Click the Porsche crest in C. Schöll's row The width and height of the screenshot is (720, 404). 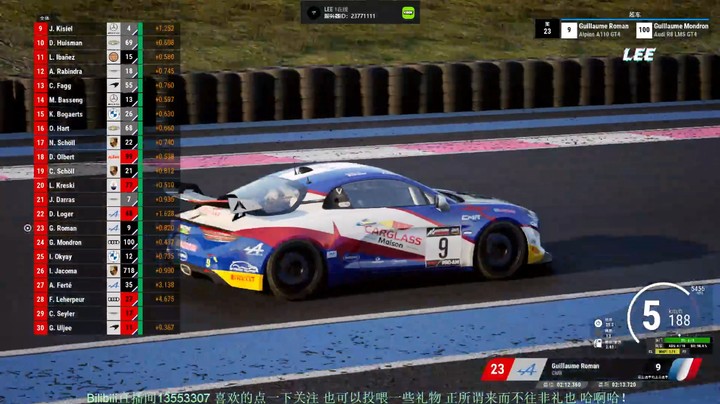tap(113, 171)
